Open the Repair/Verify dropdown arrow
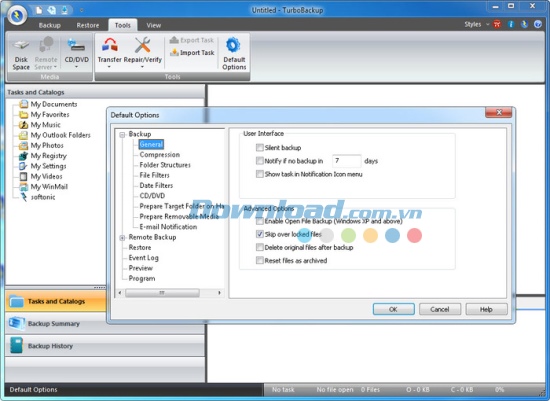Screen dimensions: 550x401 coord(142,67)
